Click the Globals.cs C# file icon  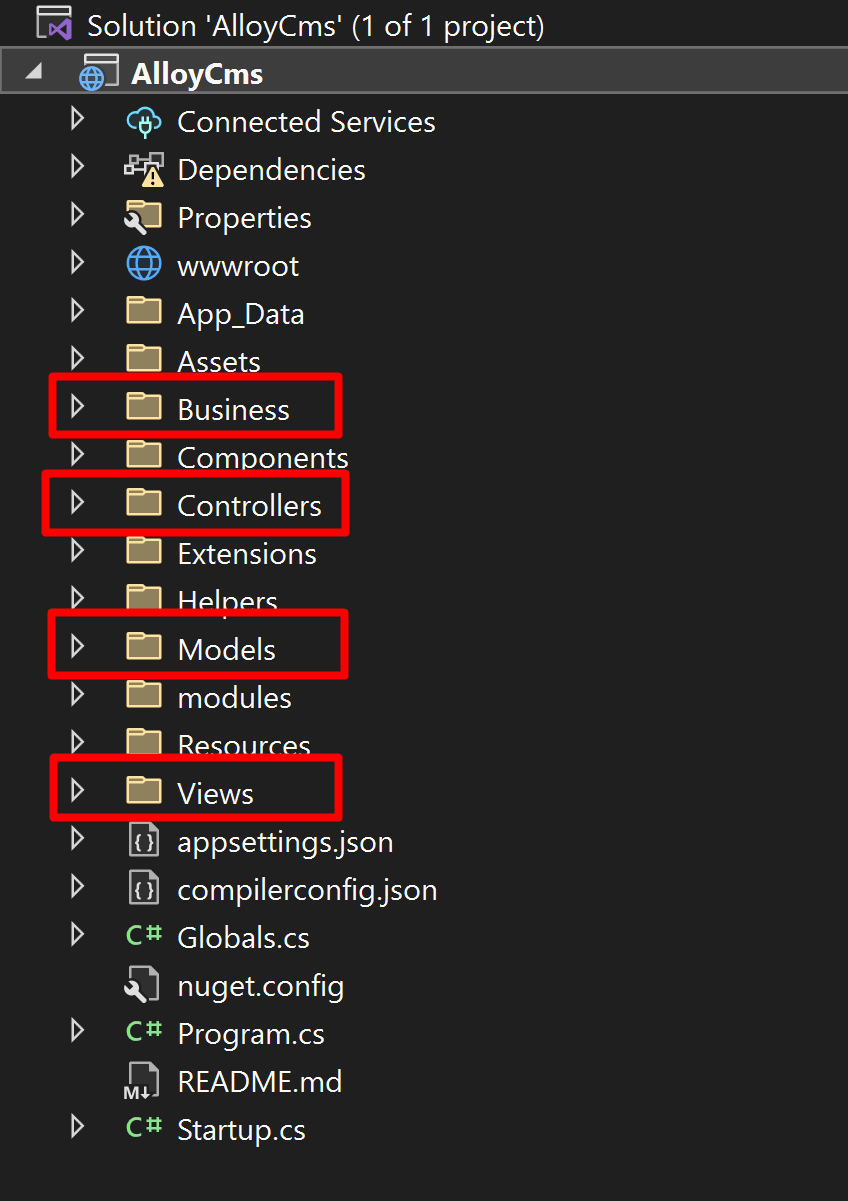[144, 937]
